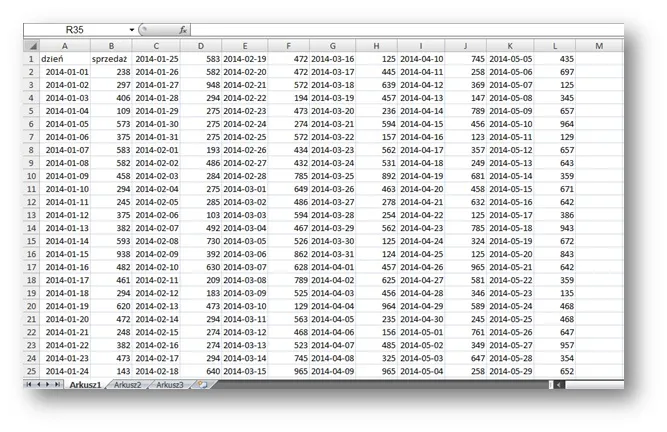This screenshot has height=432, width=667.
Task: Click cell with value 761
Action: (x=465, y=332)
